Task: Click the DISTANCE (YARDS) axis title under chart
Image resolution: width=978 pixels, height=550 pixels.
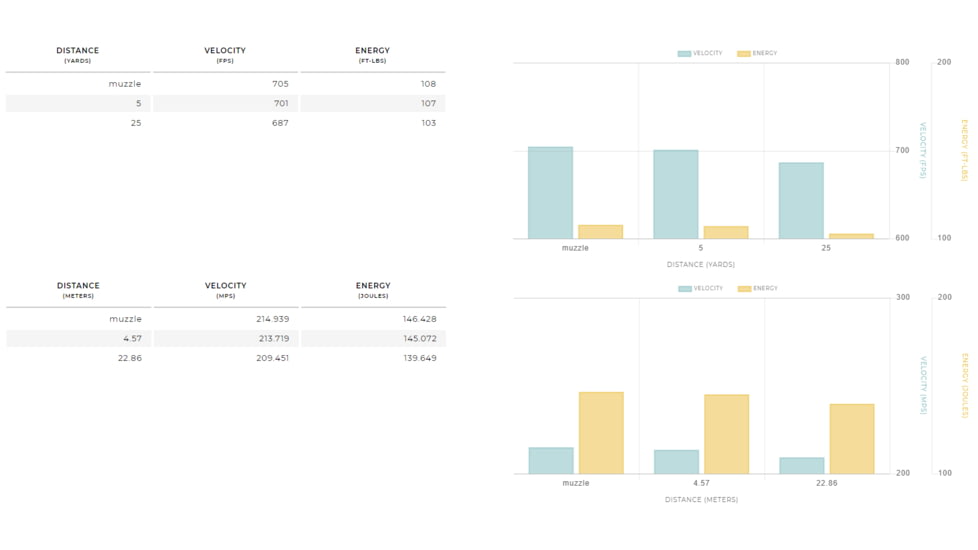Action: tap(700, 264)
